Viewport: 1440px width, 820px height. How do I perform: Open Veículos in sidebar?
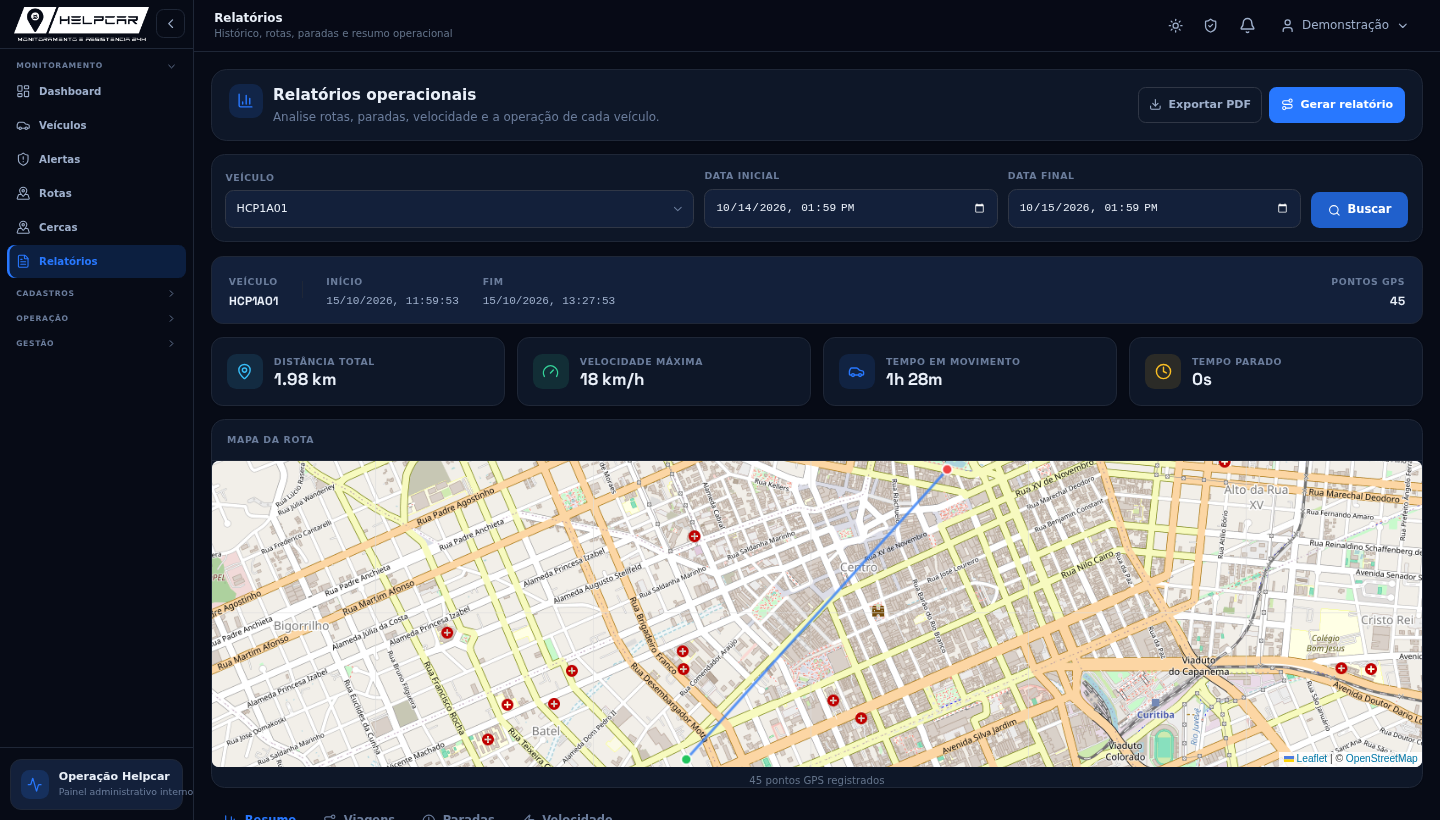pyautogui.click(x=96, y=125)
